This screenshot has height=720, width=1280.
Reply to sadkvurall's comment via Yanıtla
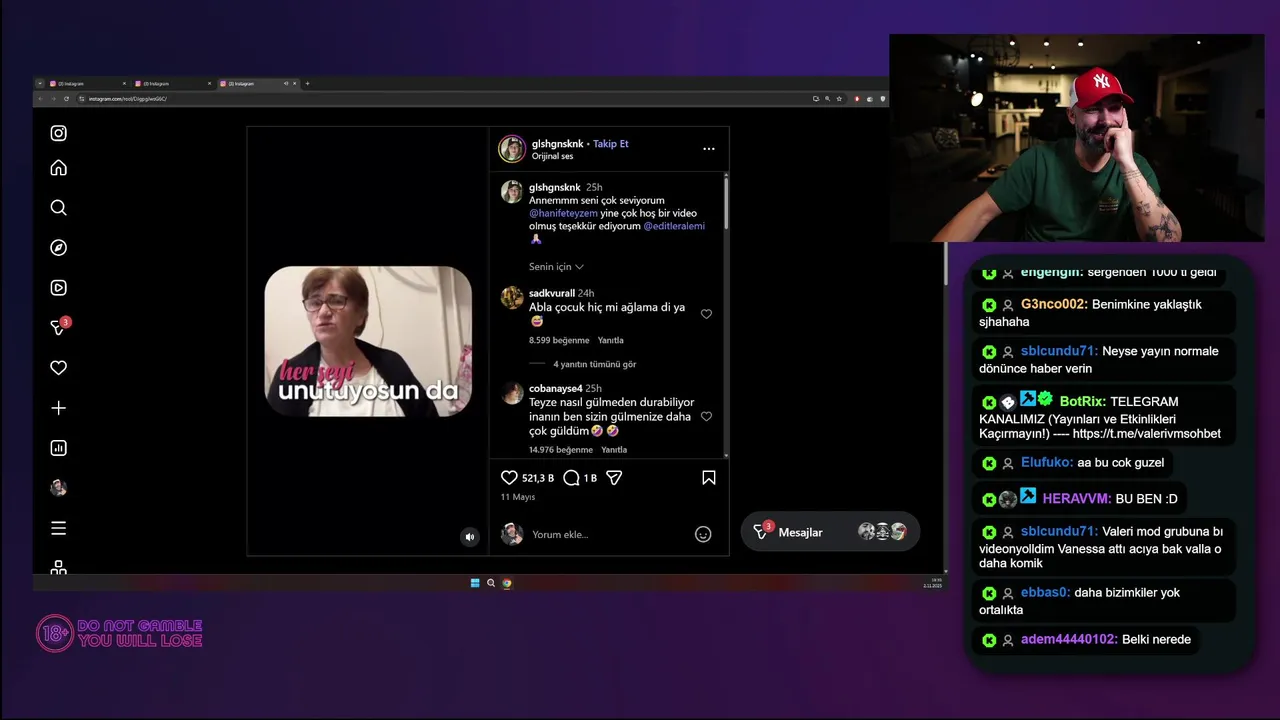pos(610,340)
